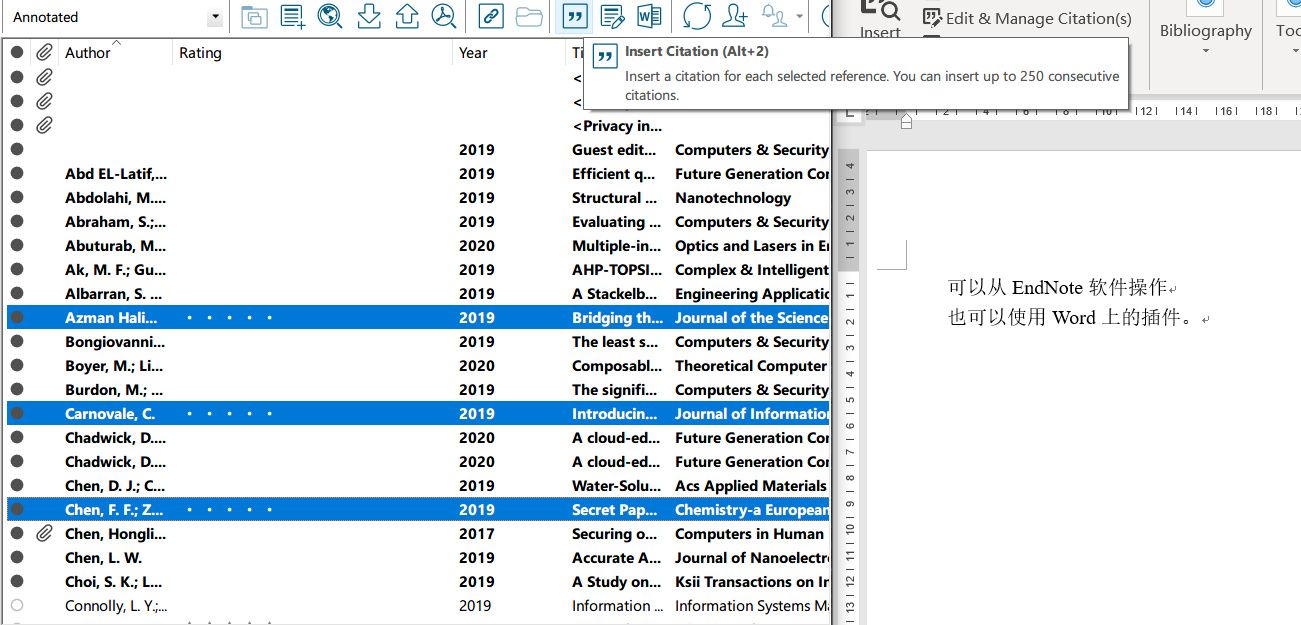Export references with the upward arrow icon

[406, 17]
